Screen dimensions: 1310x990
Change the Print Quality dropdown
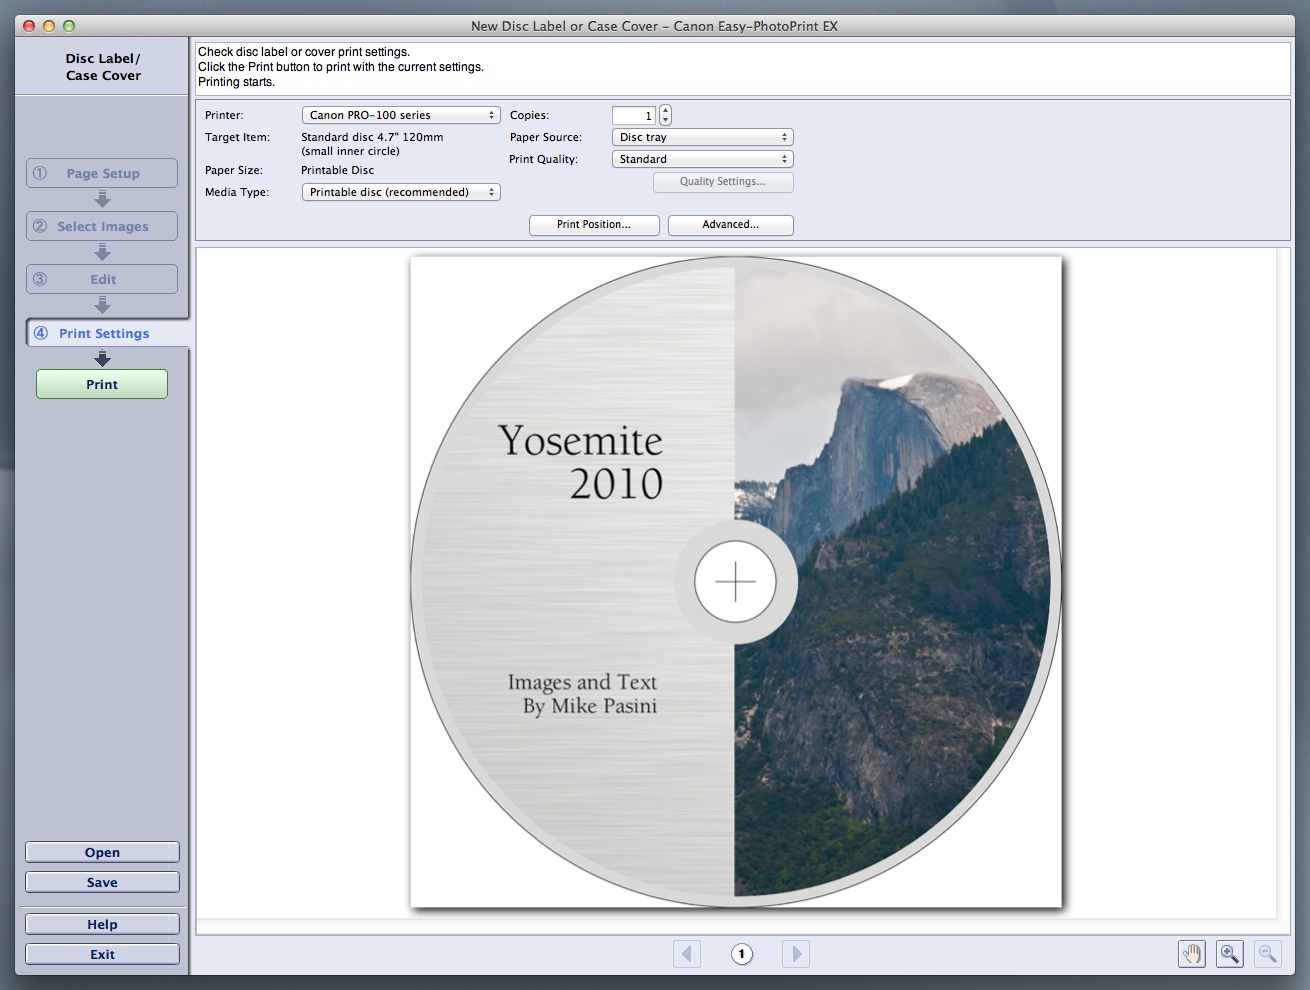[x=702, y=159]
